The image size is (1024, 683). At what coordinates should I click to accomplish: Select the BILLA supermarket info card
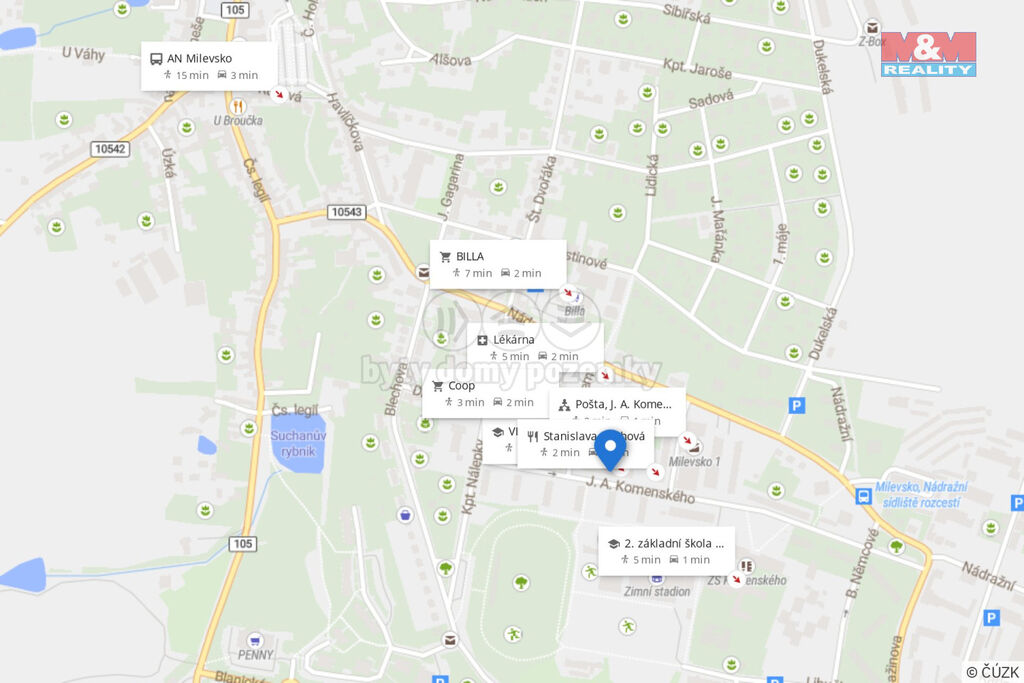[498, 264]
